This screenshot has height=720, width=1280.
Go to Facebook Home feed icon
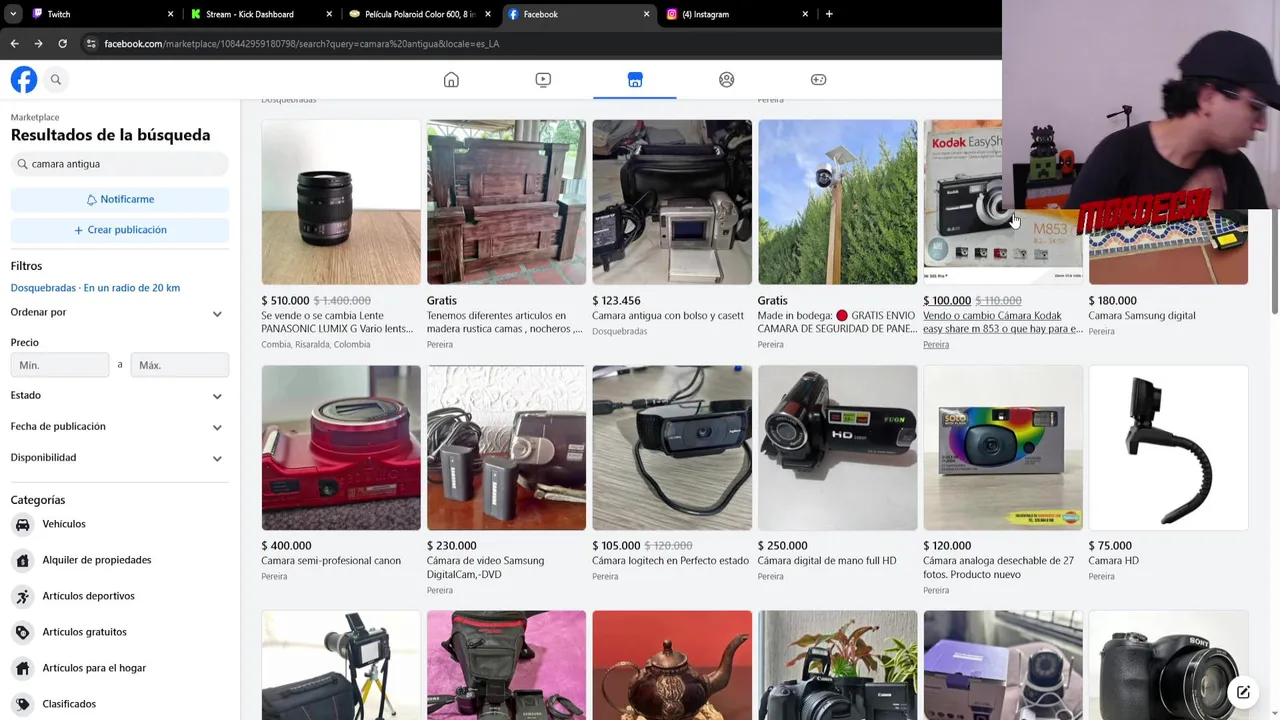pyautogui.click(x=451, y=80)
